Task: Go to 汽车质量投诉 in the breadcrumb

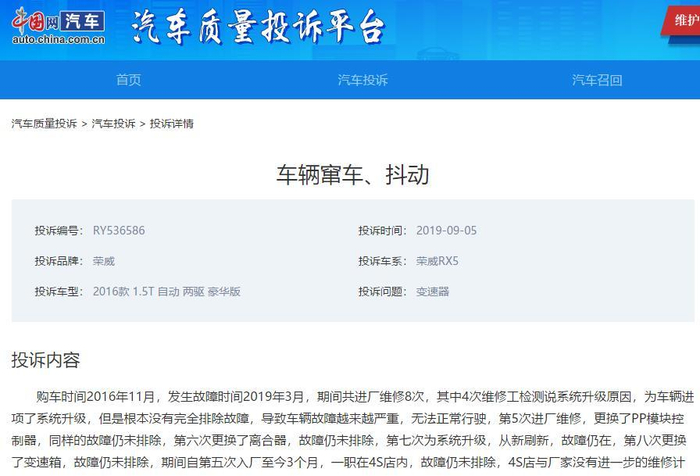Action: pos(44,124)
